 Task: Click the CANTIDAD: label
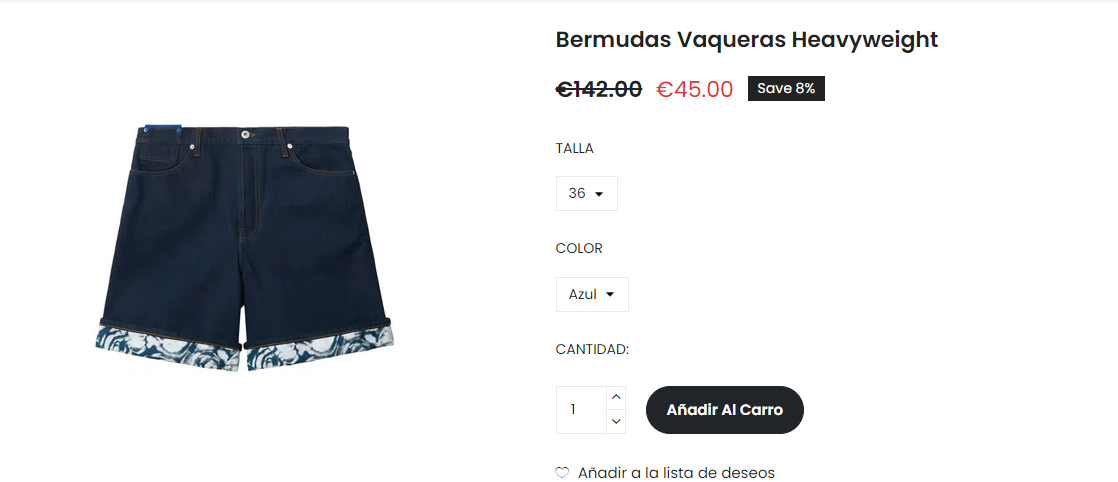pyautogui.click(x=592, y=349)
